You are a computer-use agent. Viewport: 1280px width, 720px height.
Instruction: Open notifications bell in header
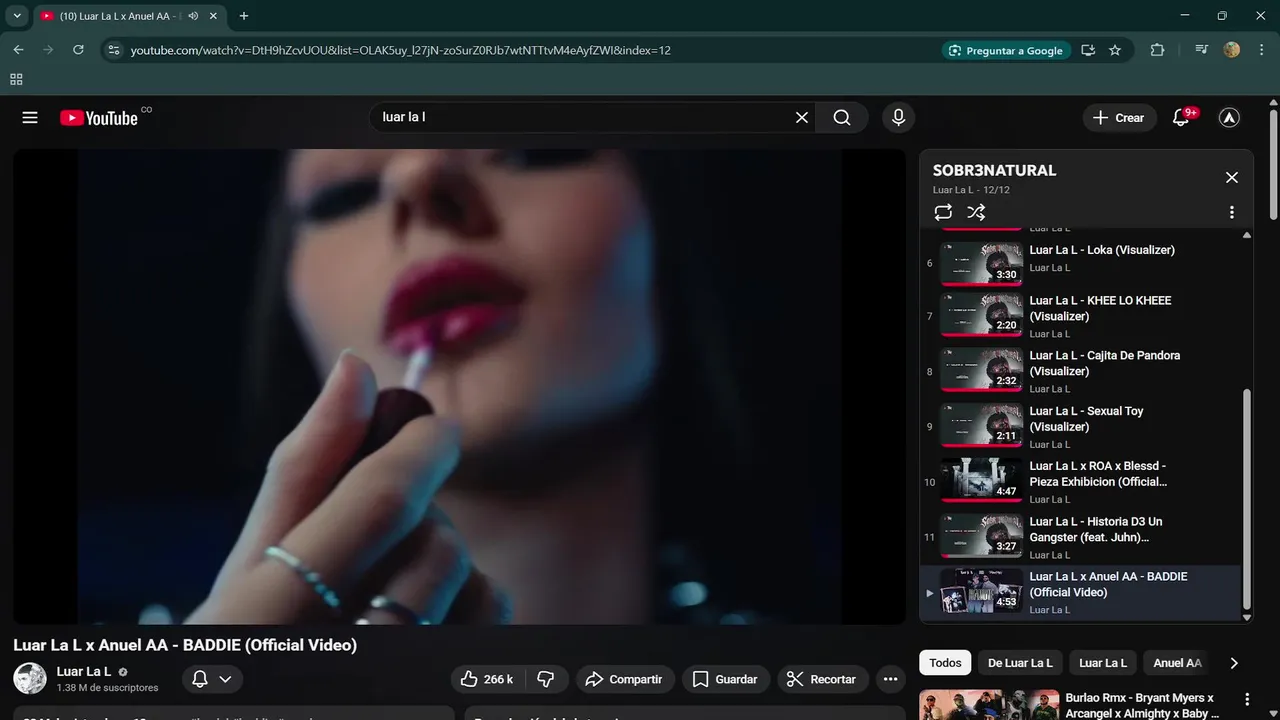pos(1181,118)
